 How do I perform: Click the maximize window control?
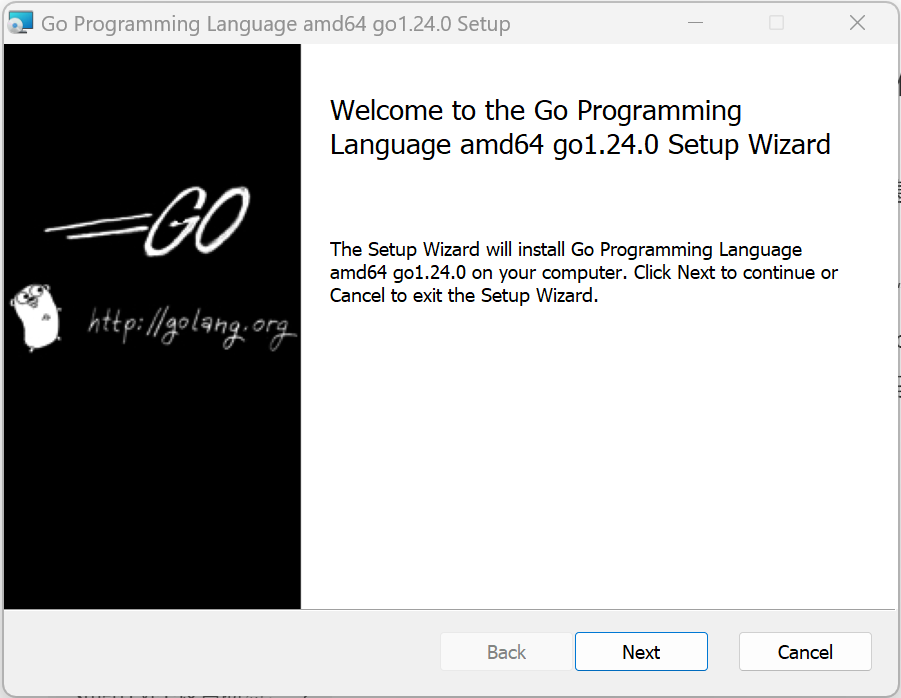776,21
